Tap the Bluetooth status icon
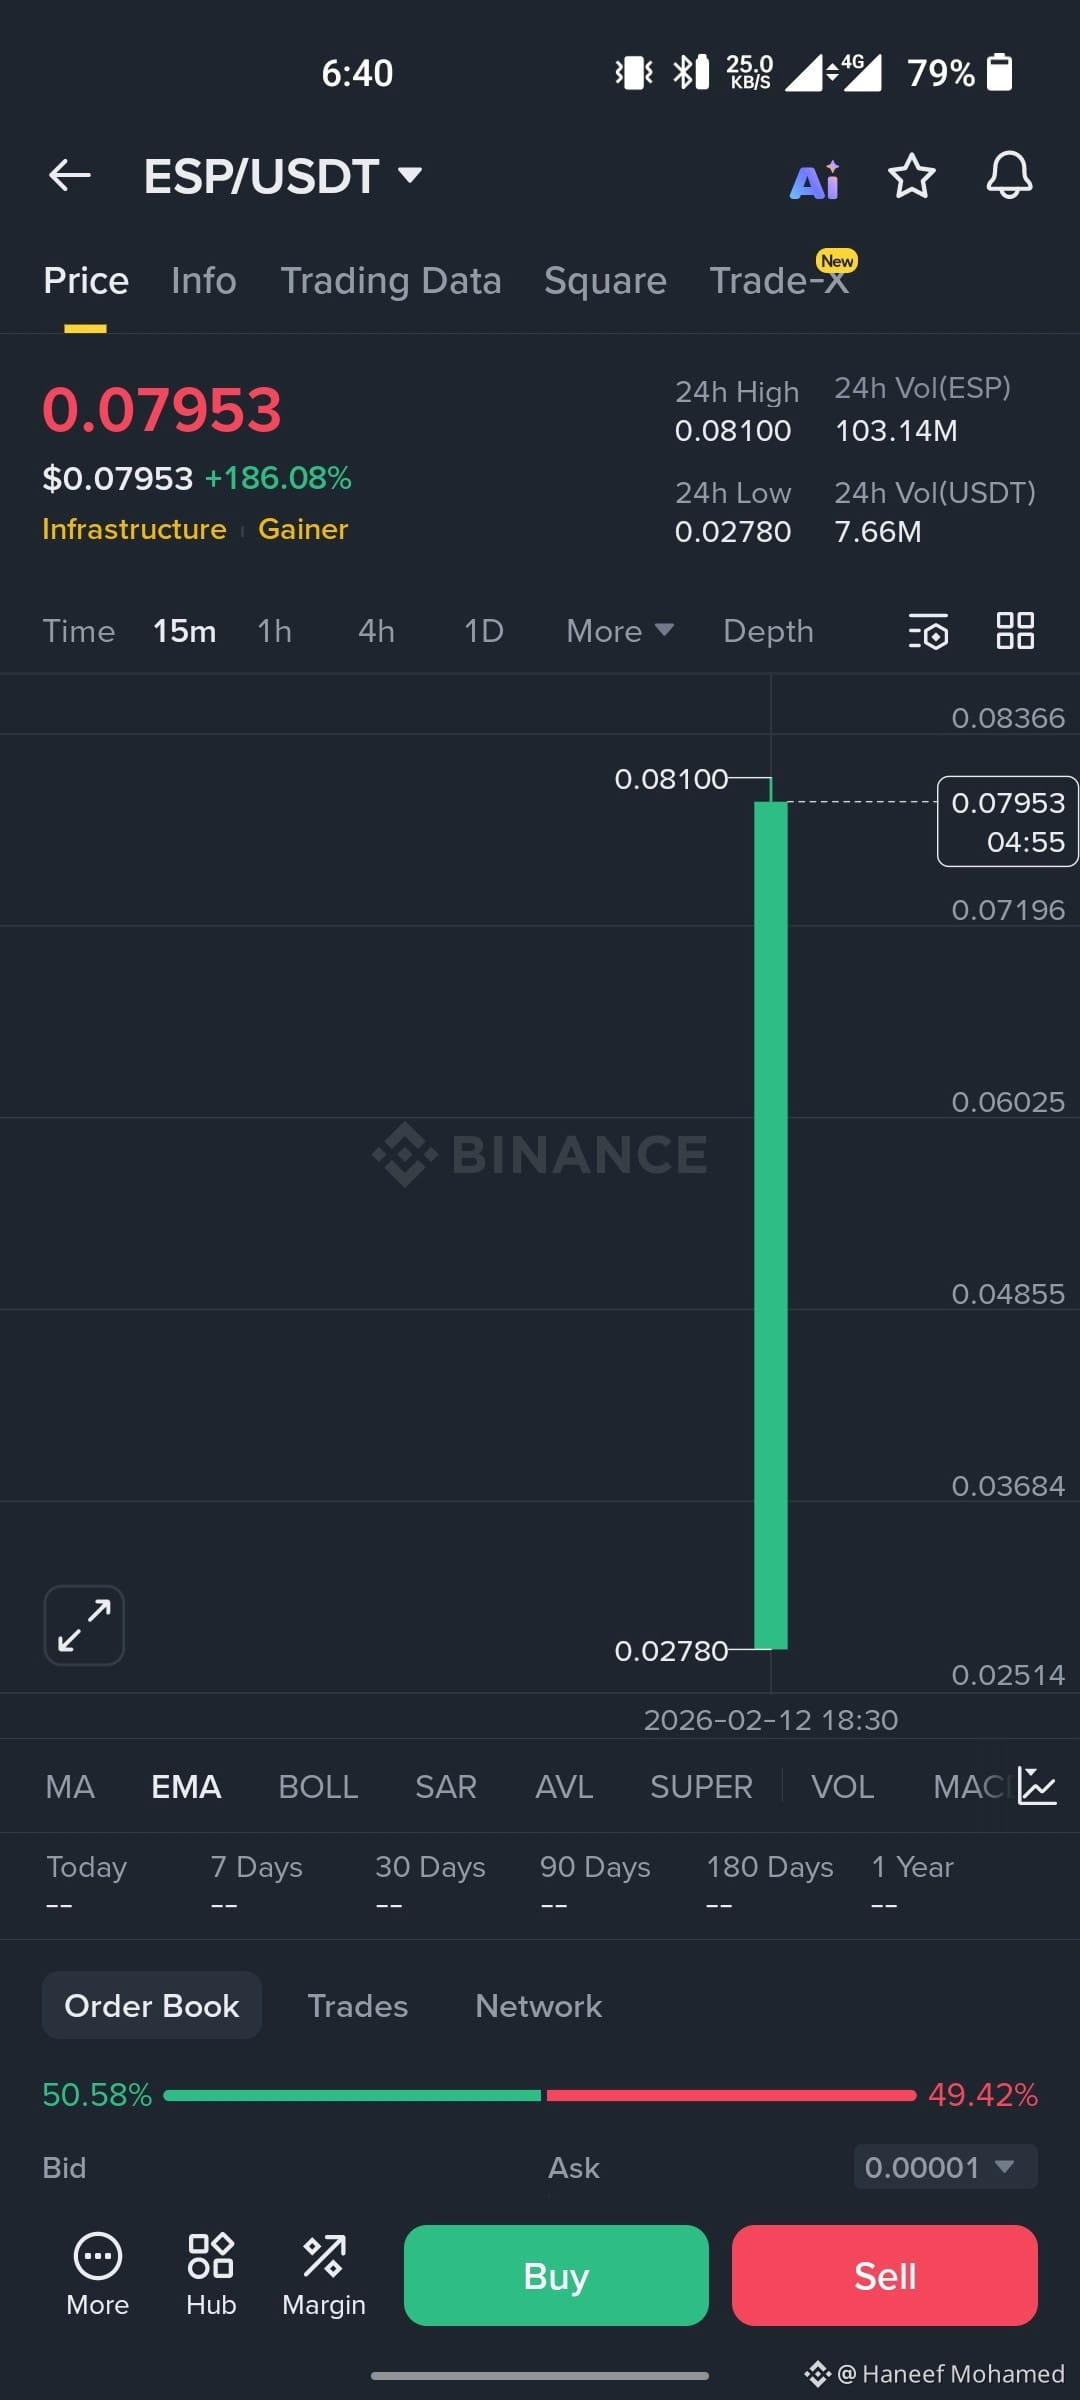 pyautogui.click(x=690, y=72)
